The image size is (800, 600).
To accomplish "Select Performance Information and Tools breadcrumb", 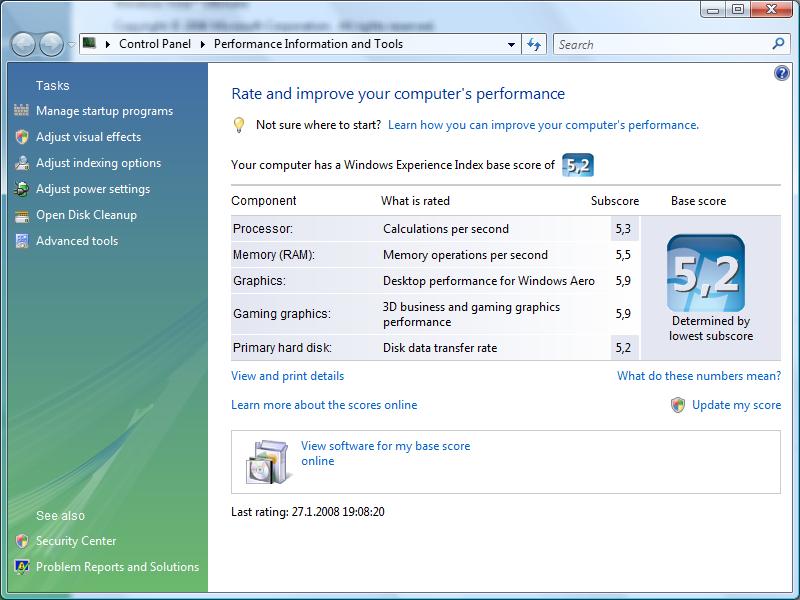I will [308, 44].
